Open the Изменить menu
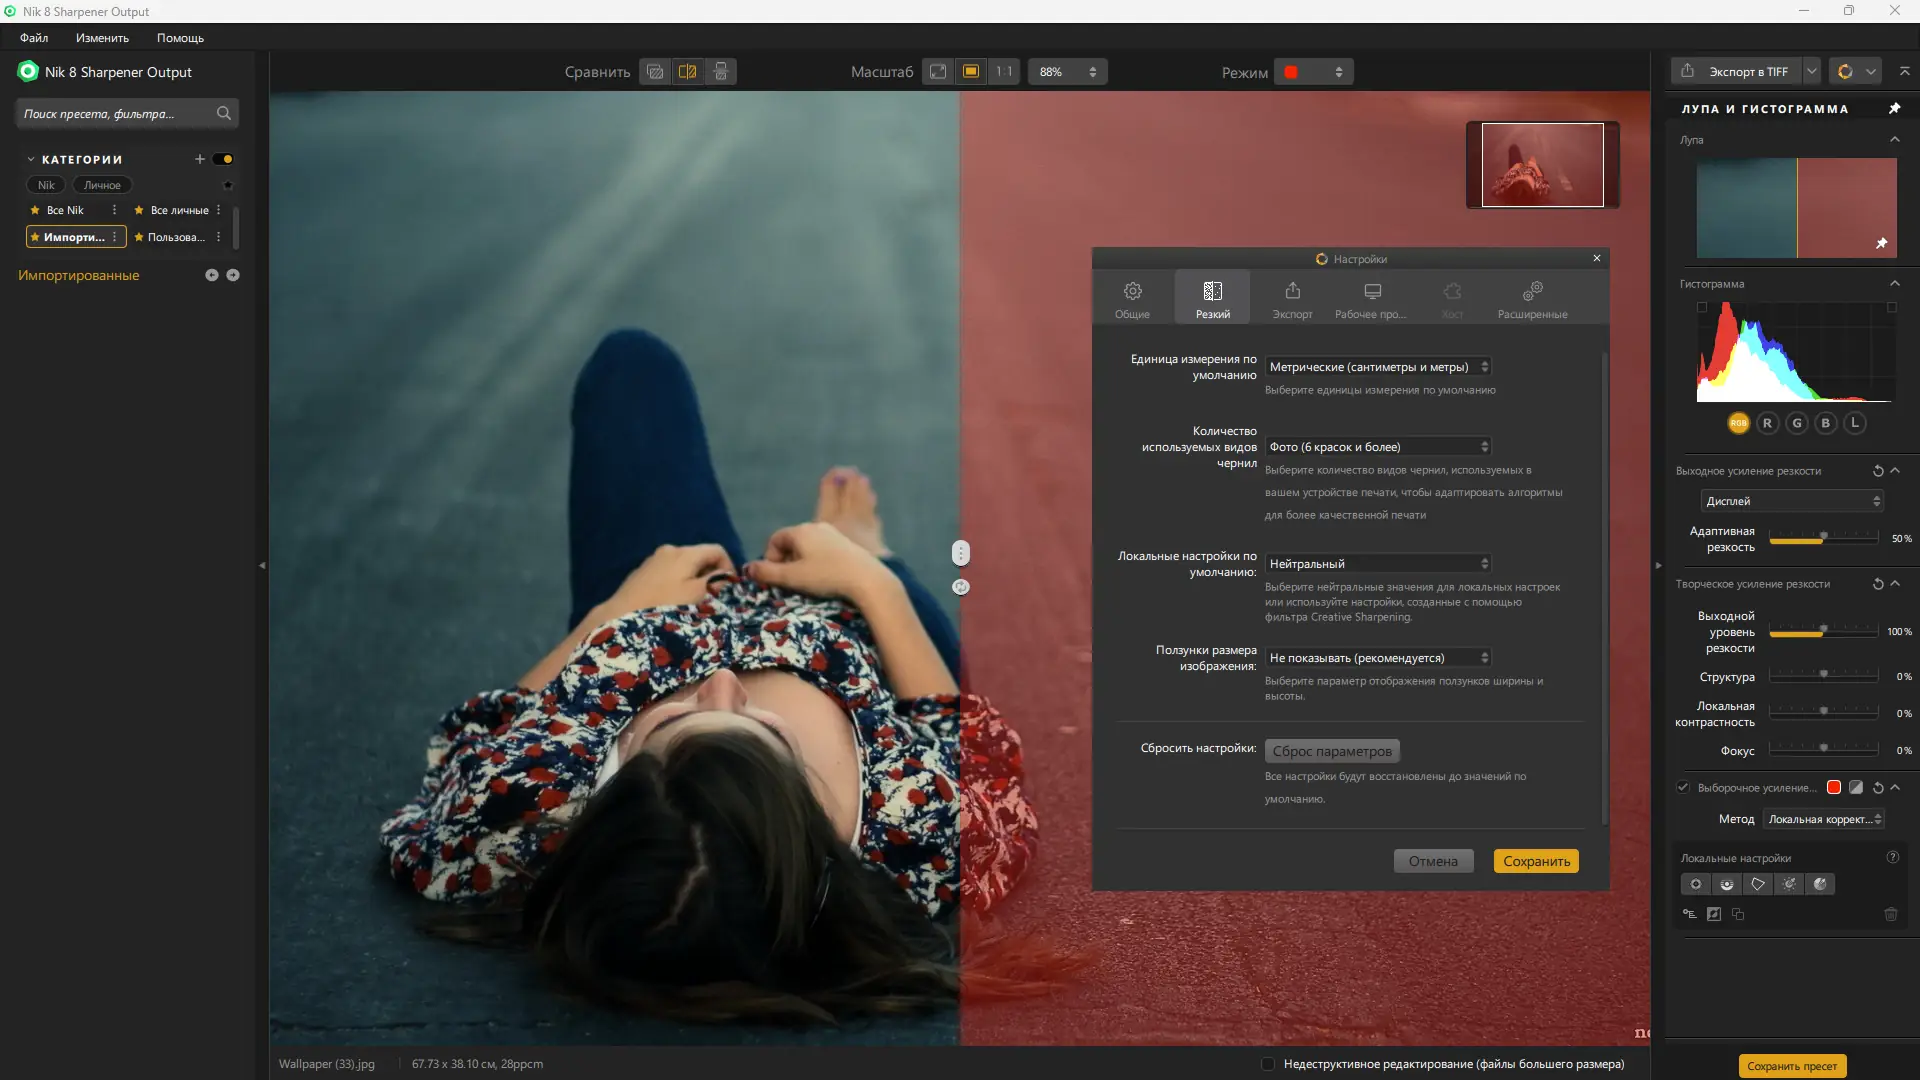1920x1080 pixels. click(102, 38)
